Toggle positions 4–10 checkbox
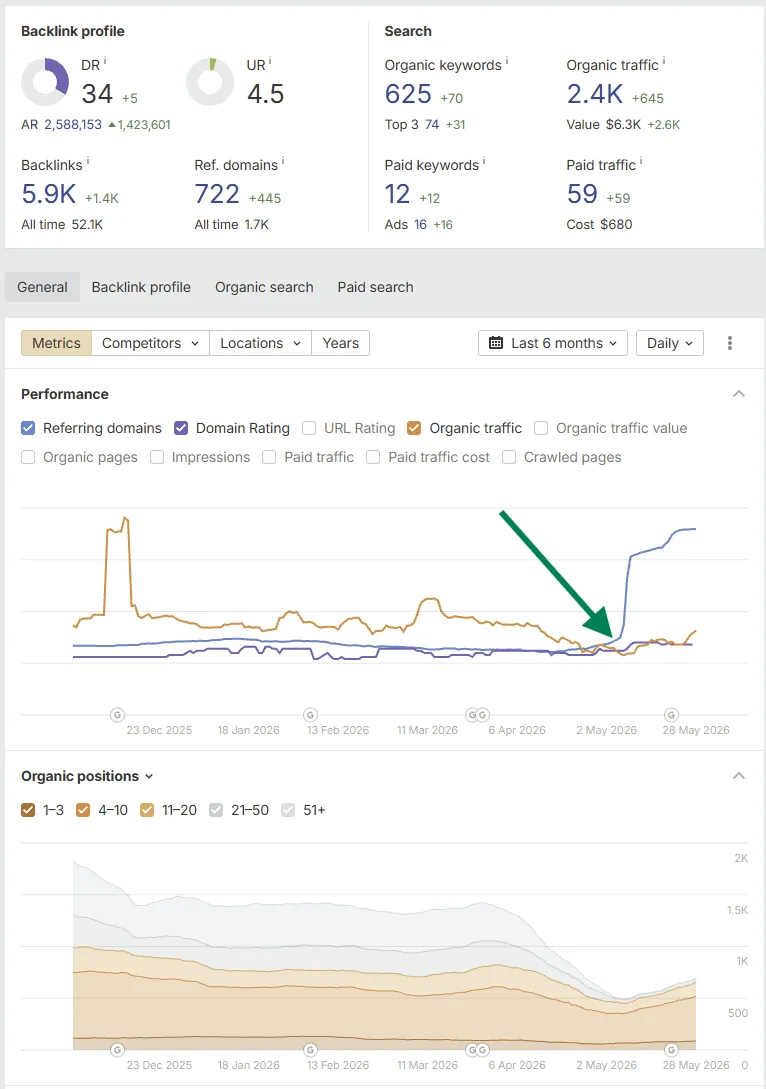The width and height of the screenshot is (766, 1089). click(x=83, y=810)
